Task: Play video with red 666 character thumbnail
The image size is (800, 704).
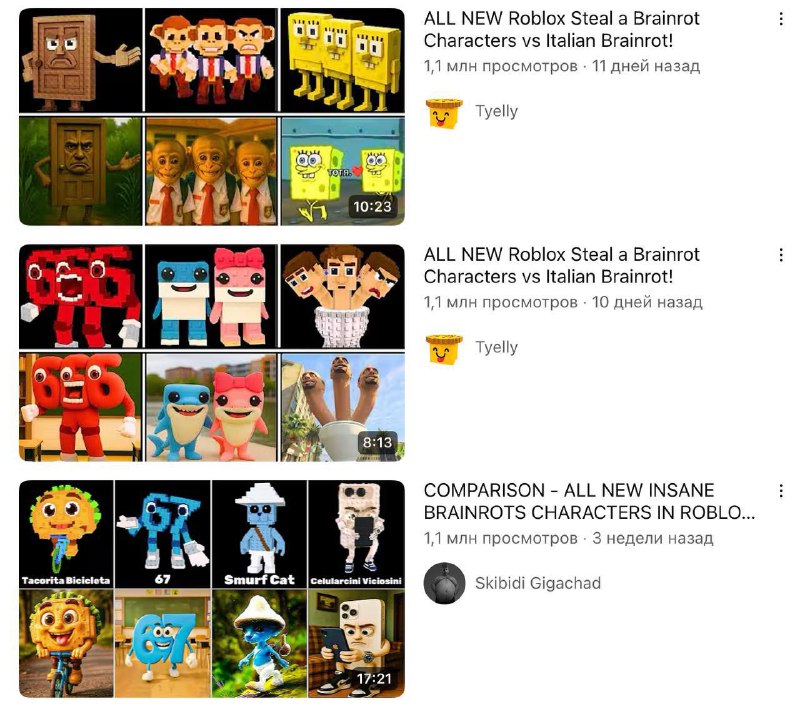Action: click(212, 353)
